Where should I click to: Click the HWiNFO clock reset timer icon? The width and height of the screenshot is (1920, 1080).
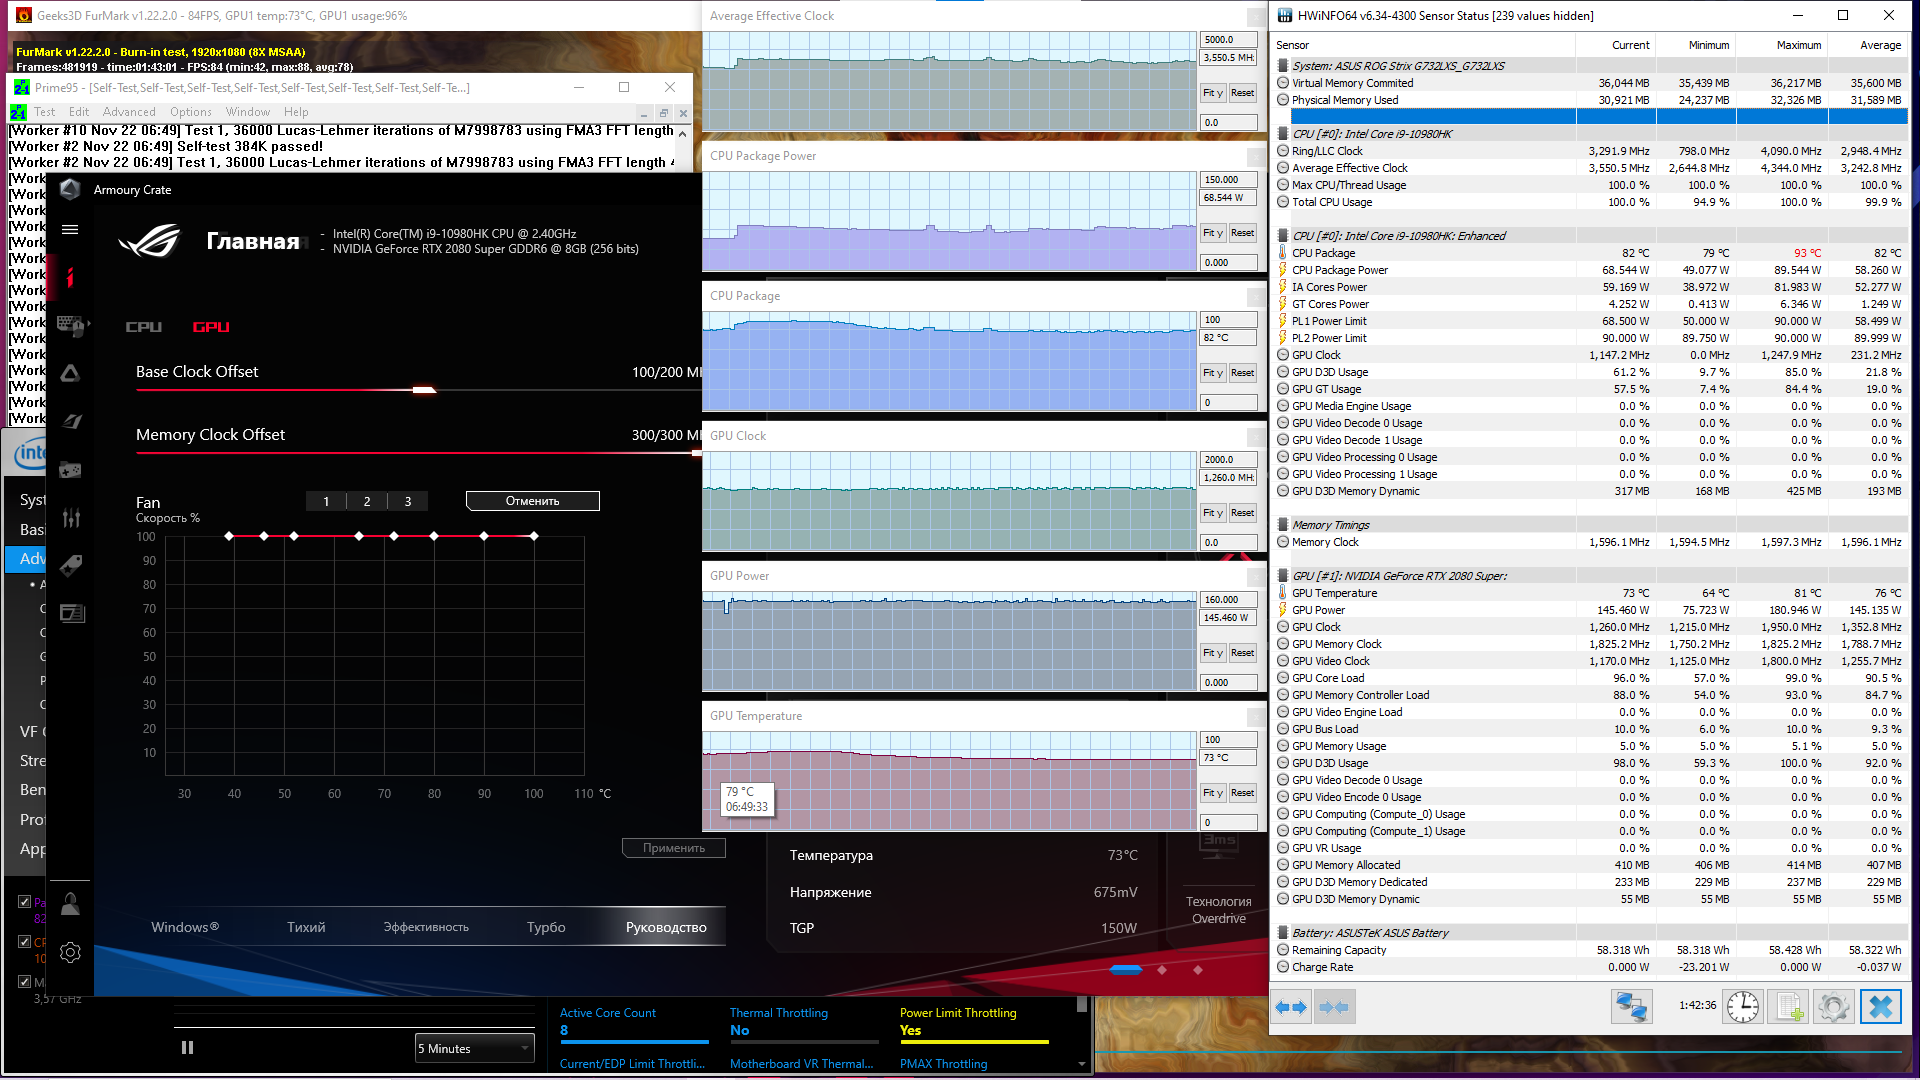[1743, 1006]
